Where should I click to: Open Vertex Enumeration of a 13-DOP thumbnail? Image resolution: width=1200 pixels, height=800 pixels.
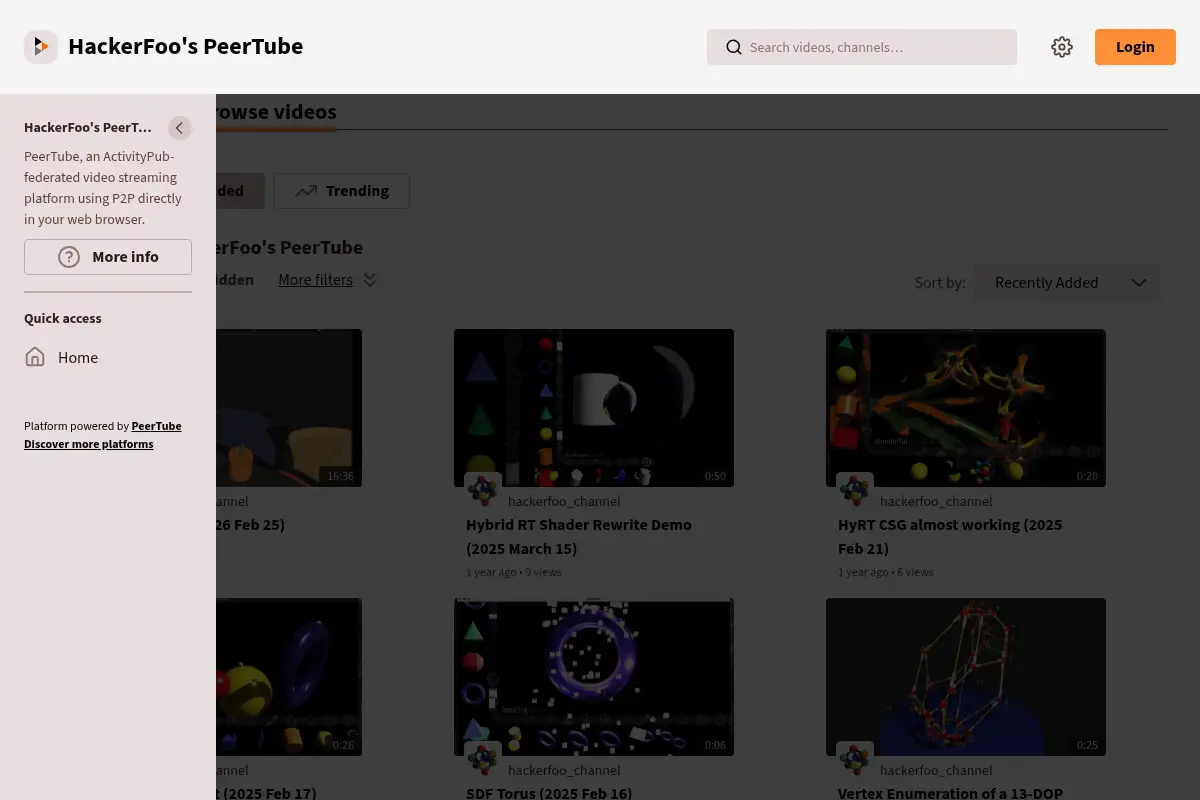pyautogui.click(x=966, y=677)
